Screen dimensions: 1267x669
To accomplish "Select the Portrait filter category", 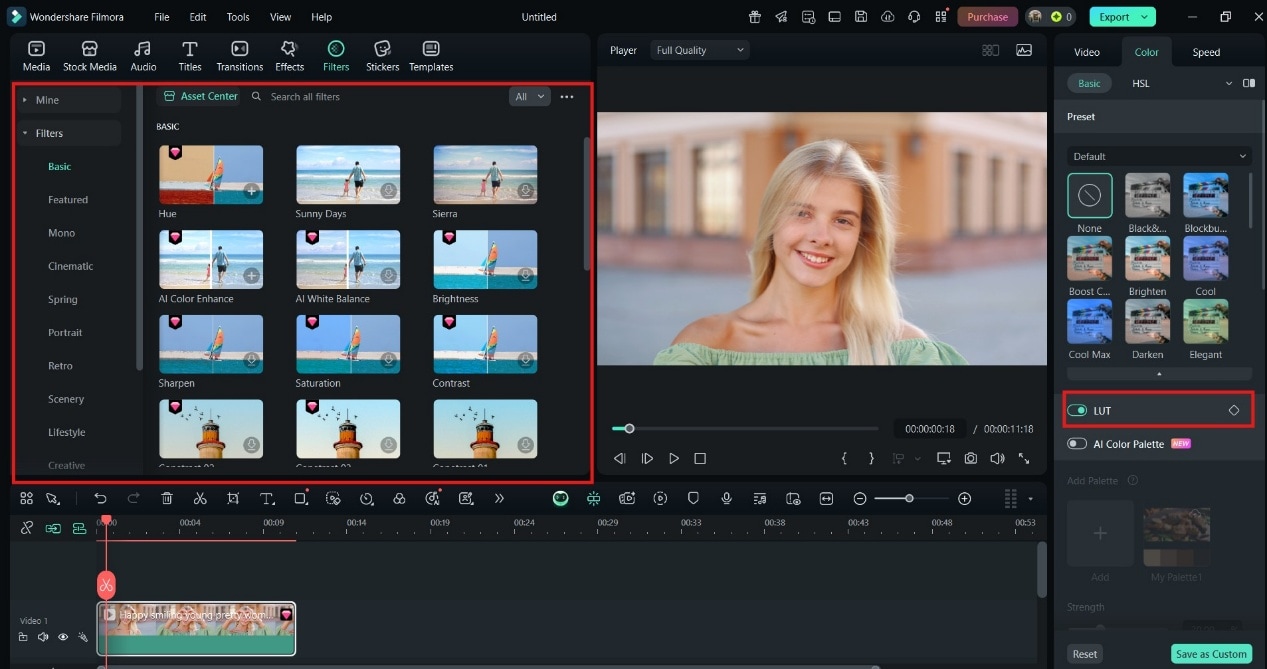I will tap(65, 332).
